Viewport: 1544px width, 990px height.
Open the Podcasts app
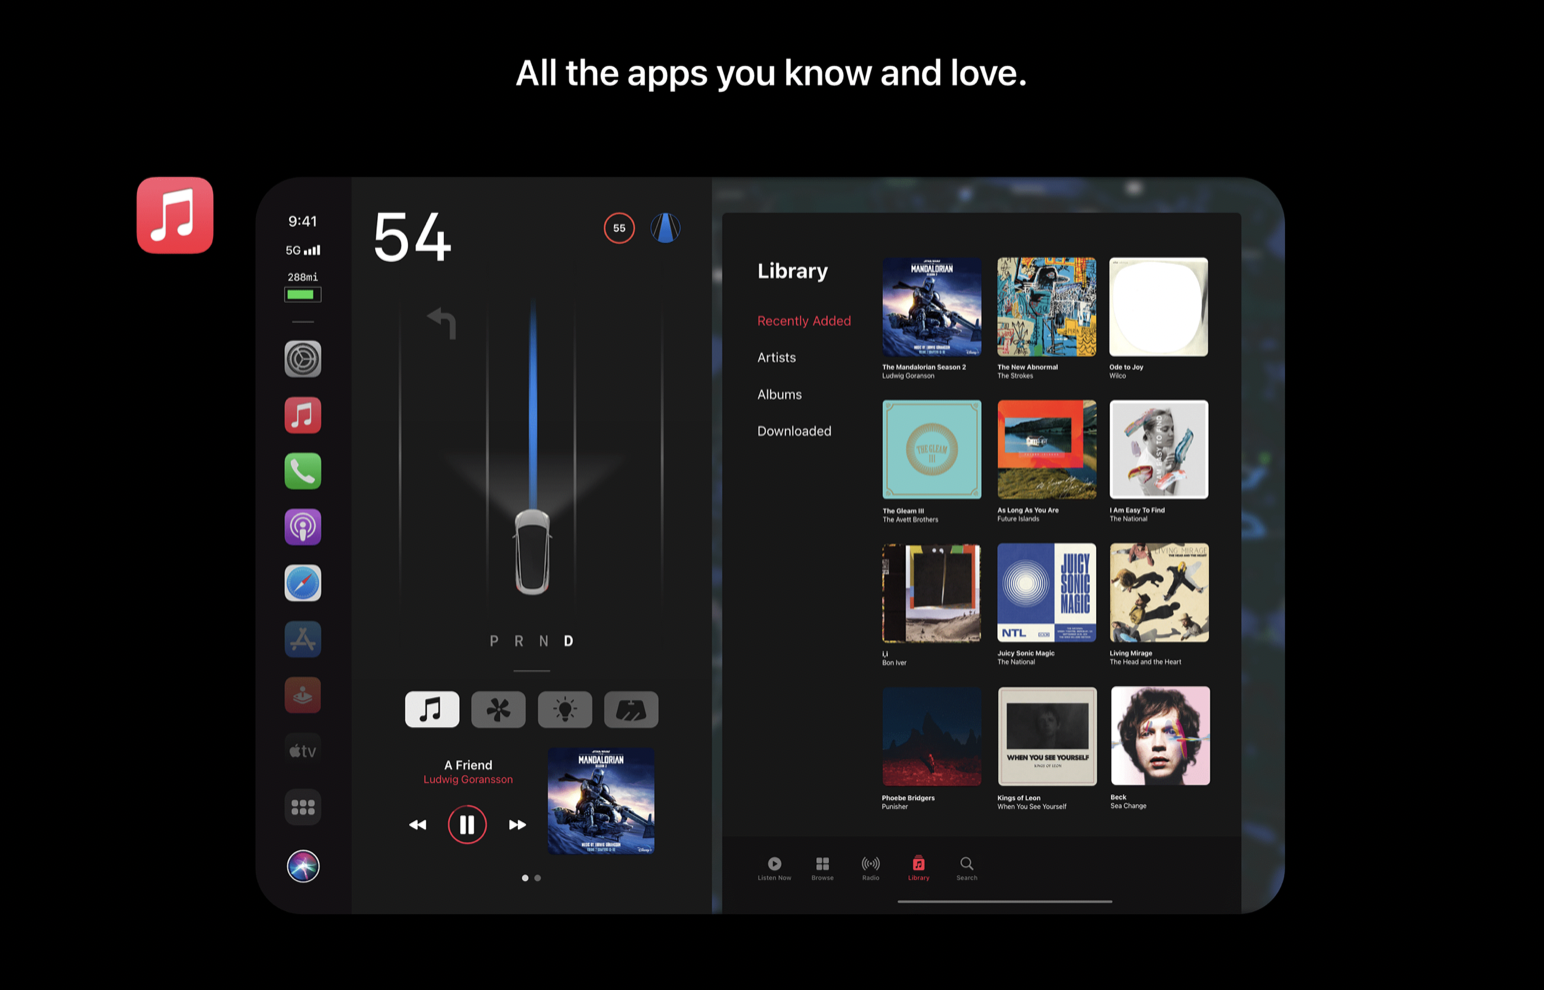click(x=302, y=527)
